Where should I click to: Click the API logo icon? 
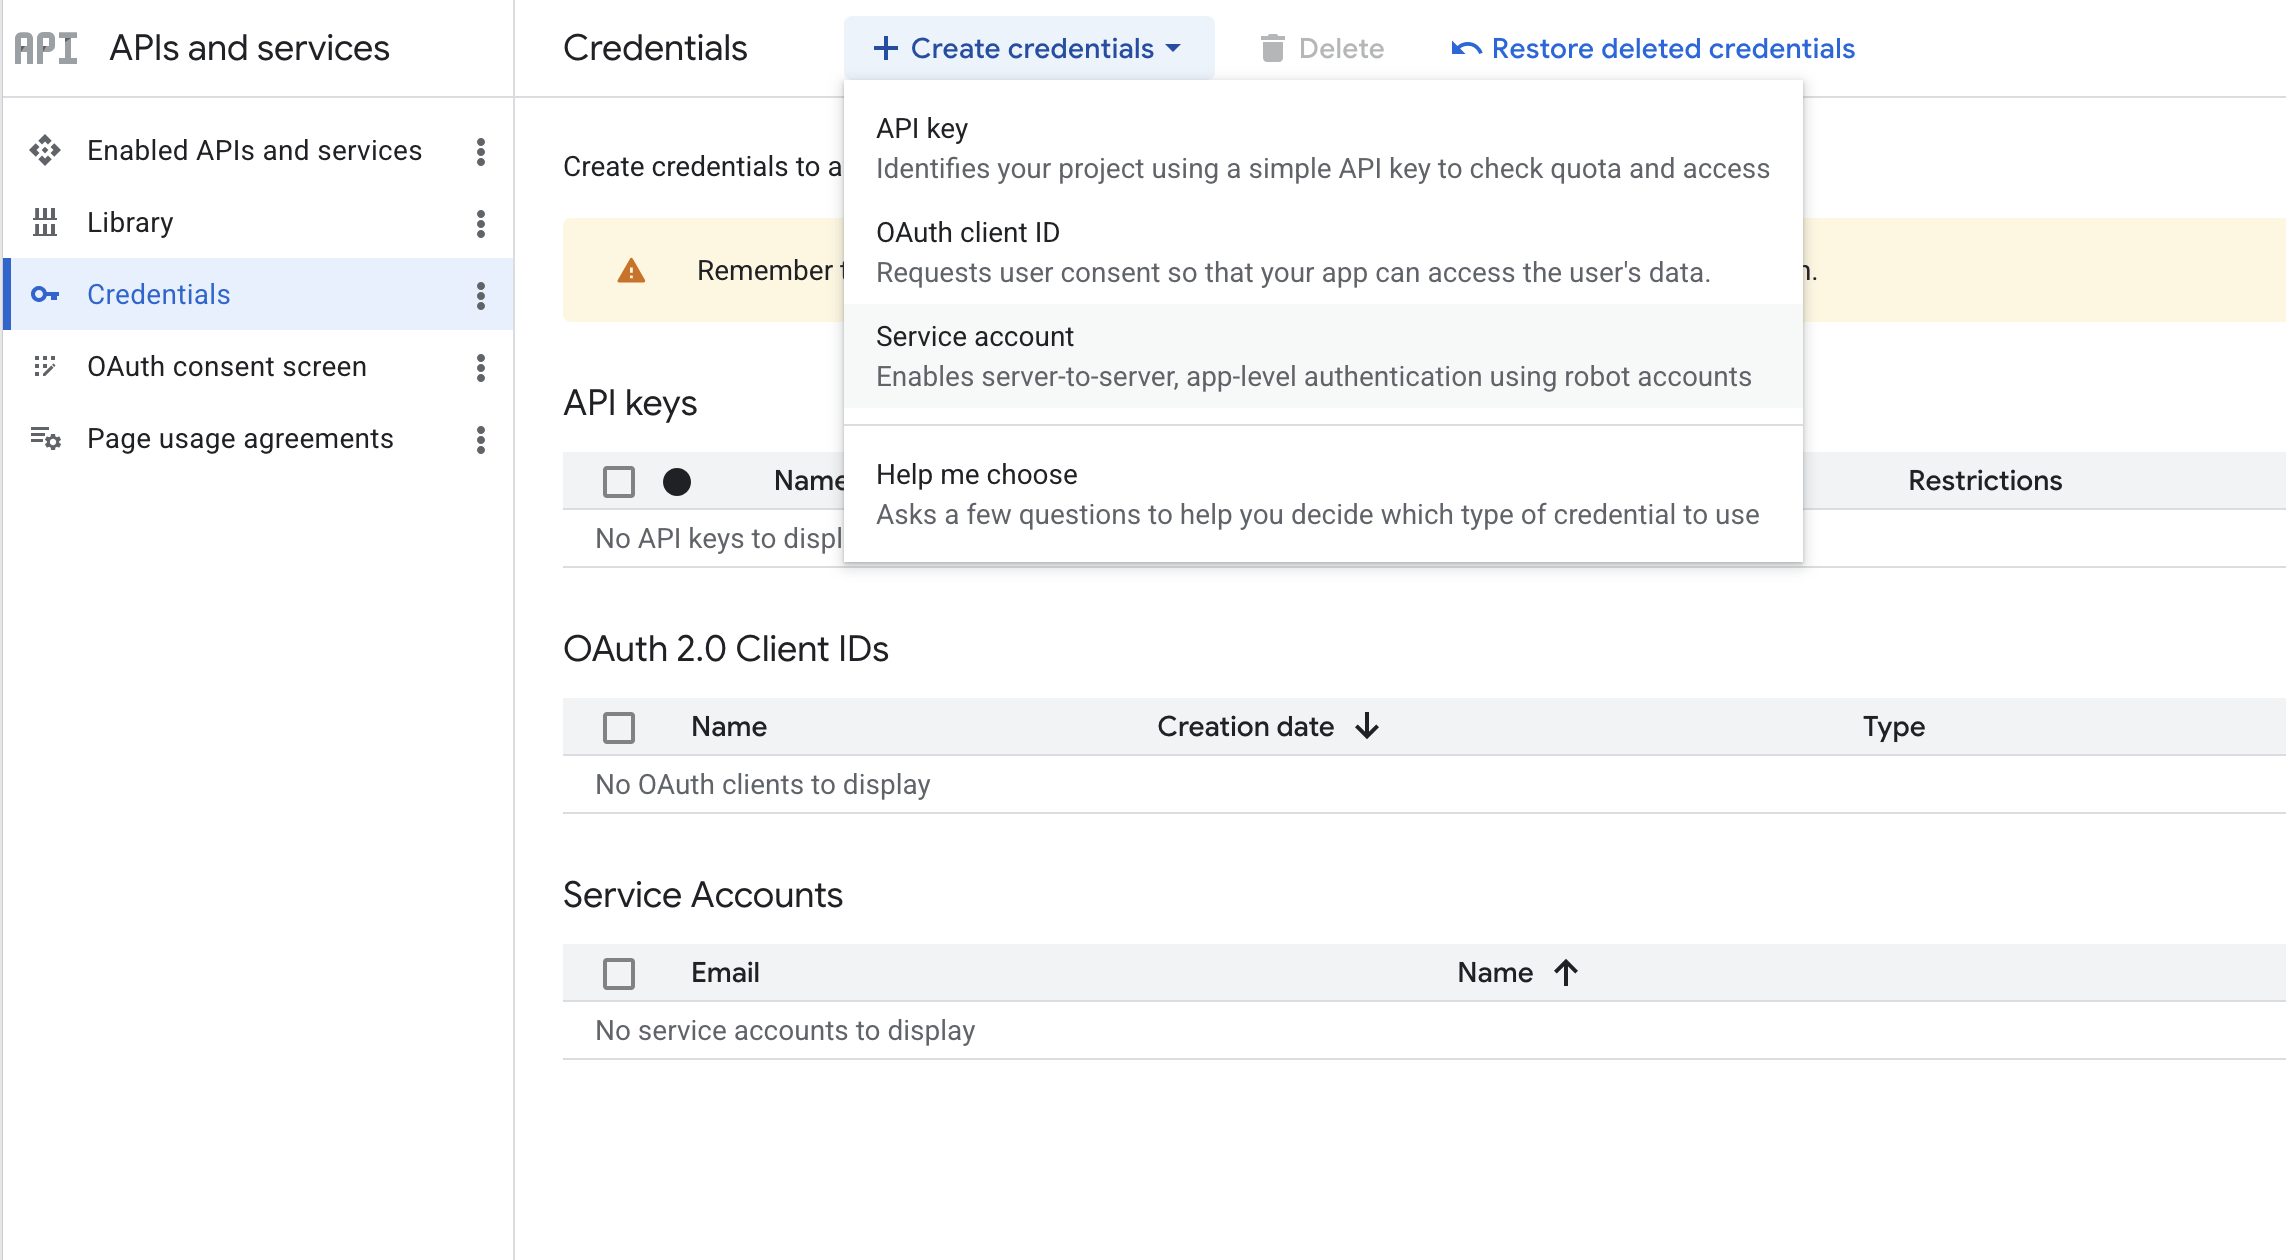pos(46,48)
